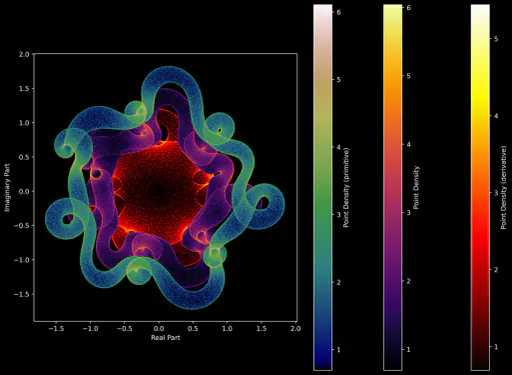Click x-axis tick label 2.0

tap(296, 329)
